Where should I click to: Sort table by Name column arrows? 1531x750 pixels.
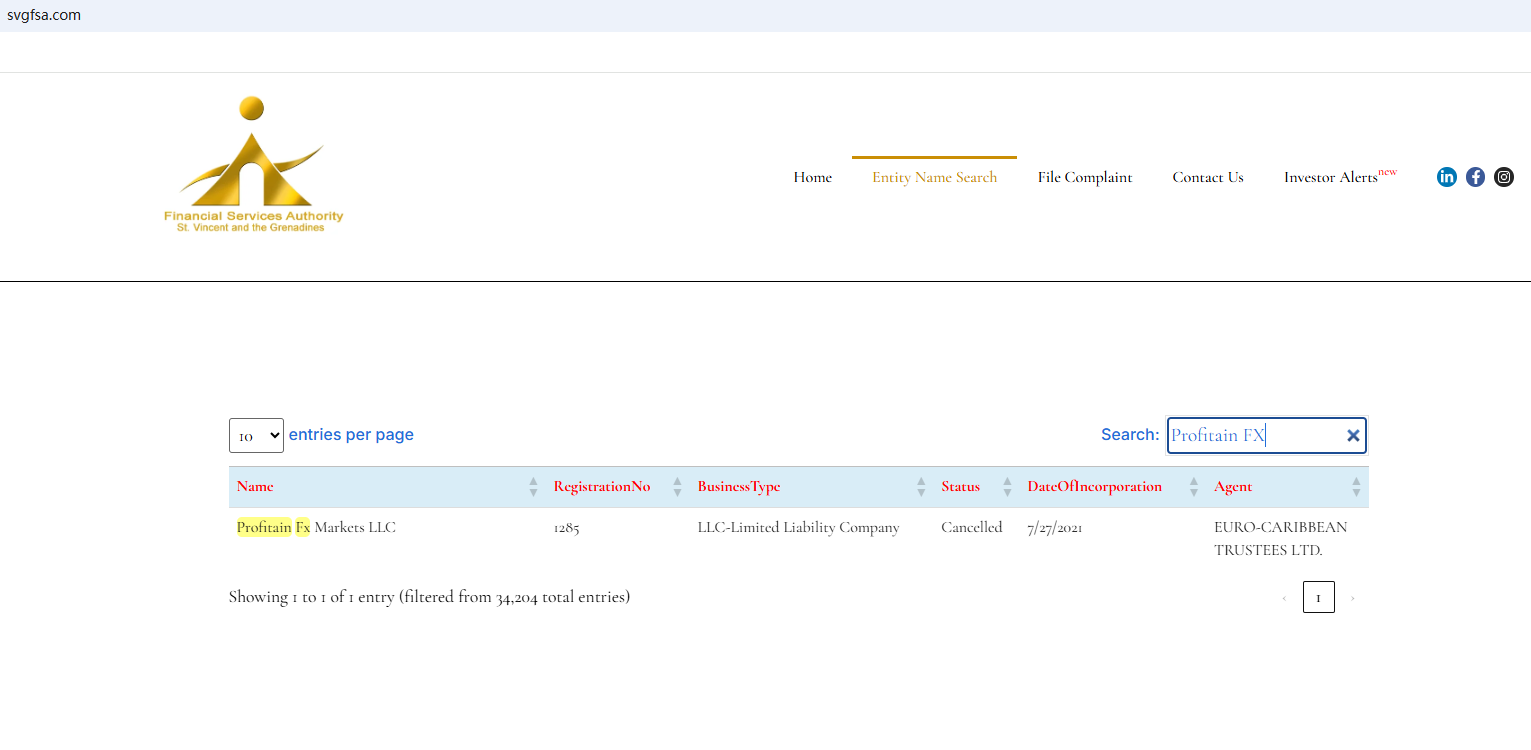click(533, 487)
